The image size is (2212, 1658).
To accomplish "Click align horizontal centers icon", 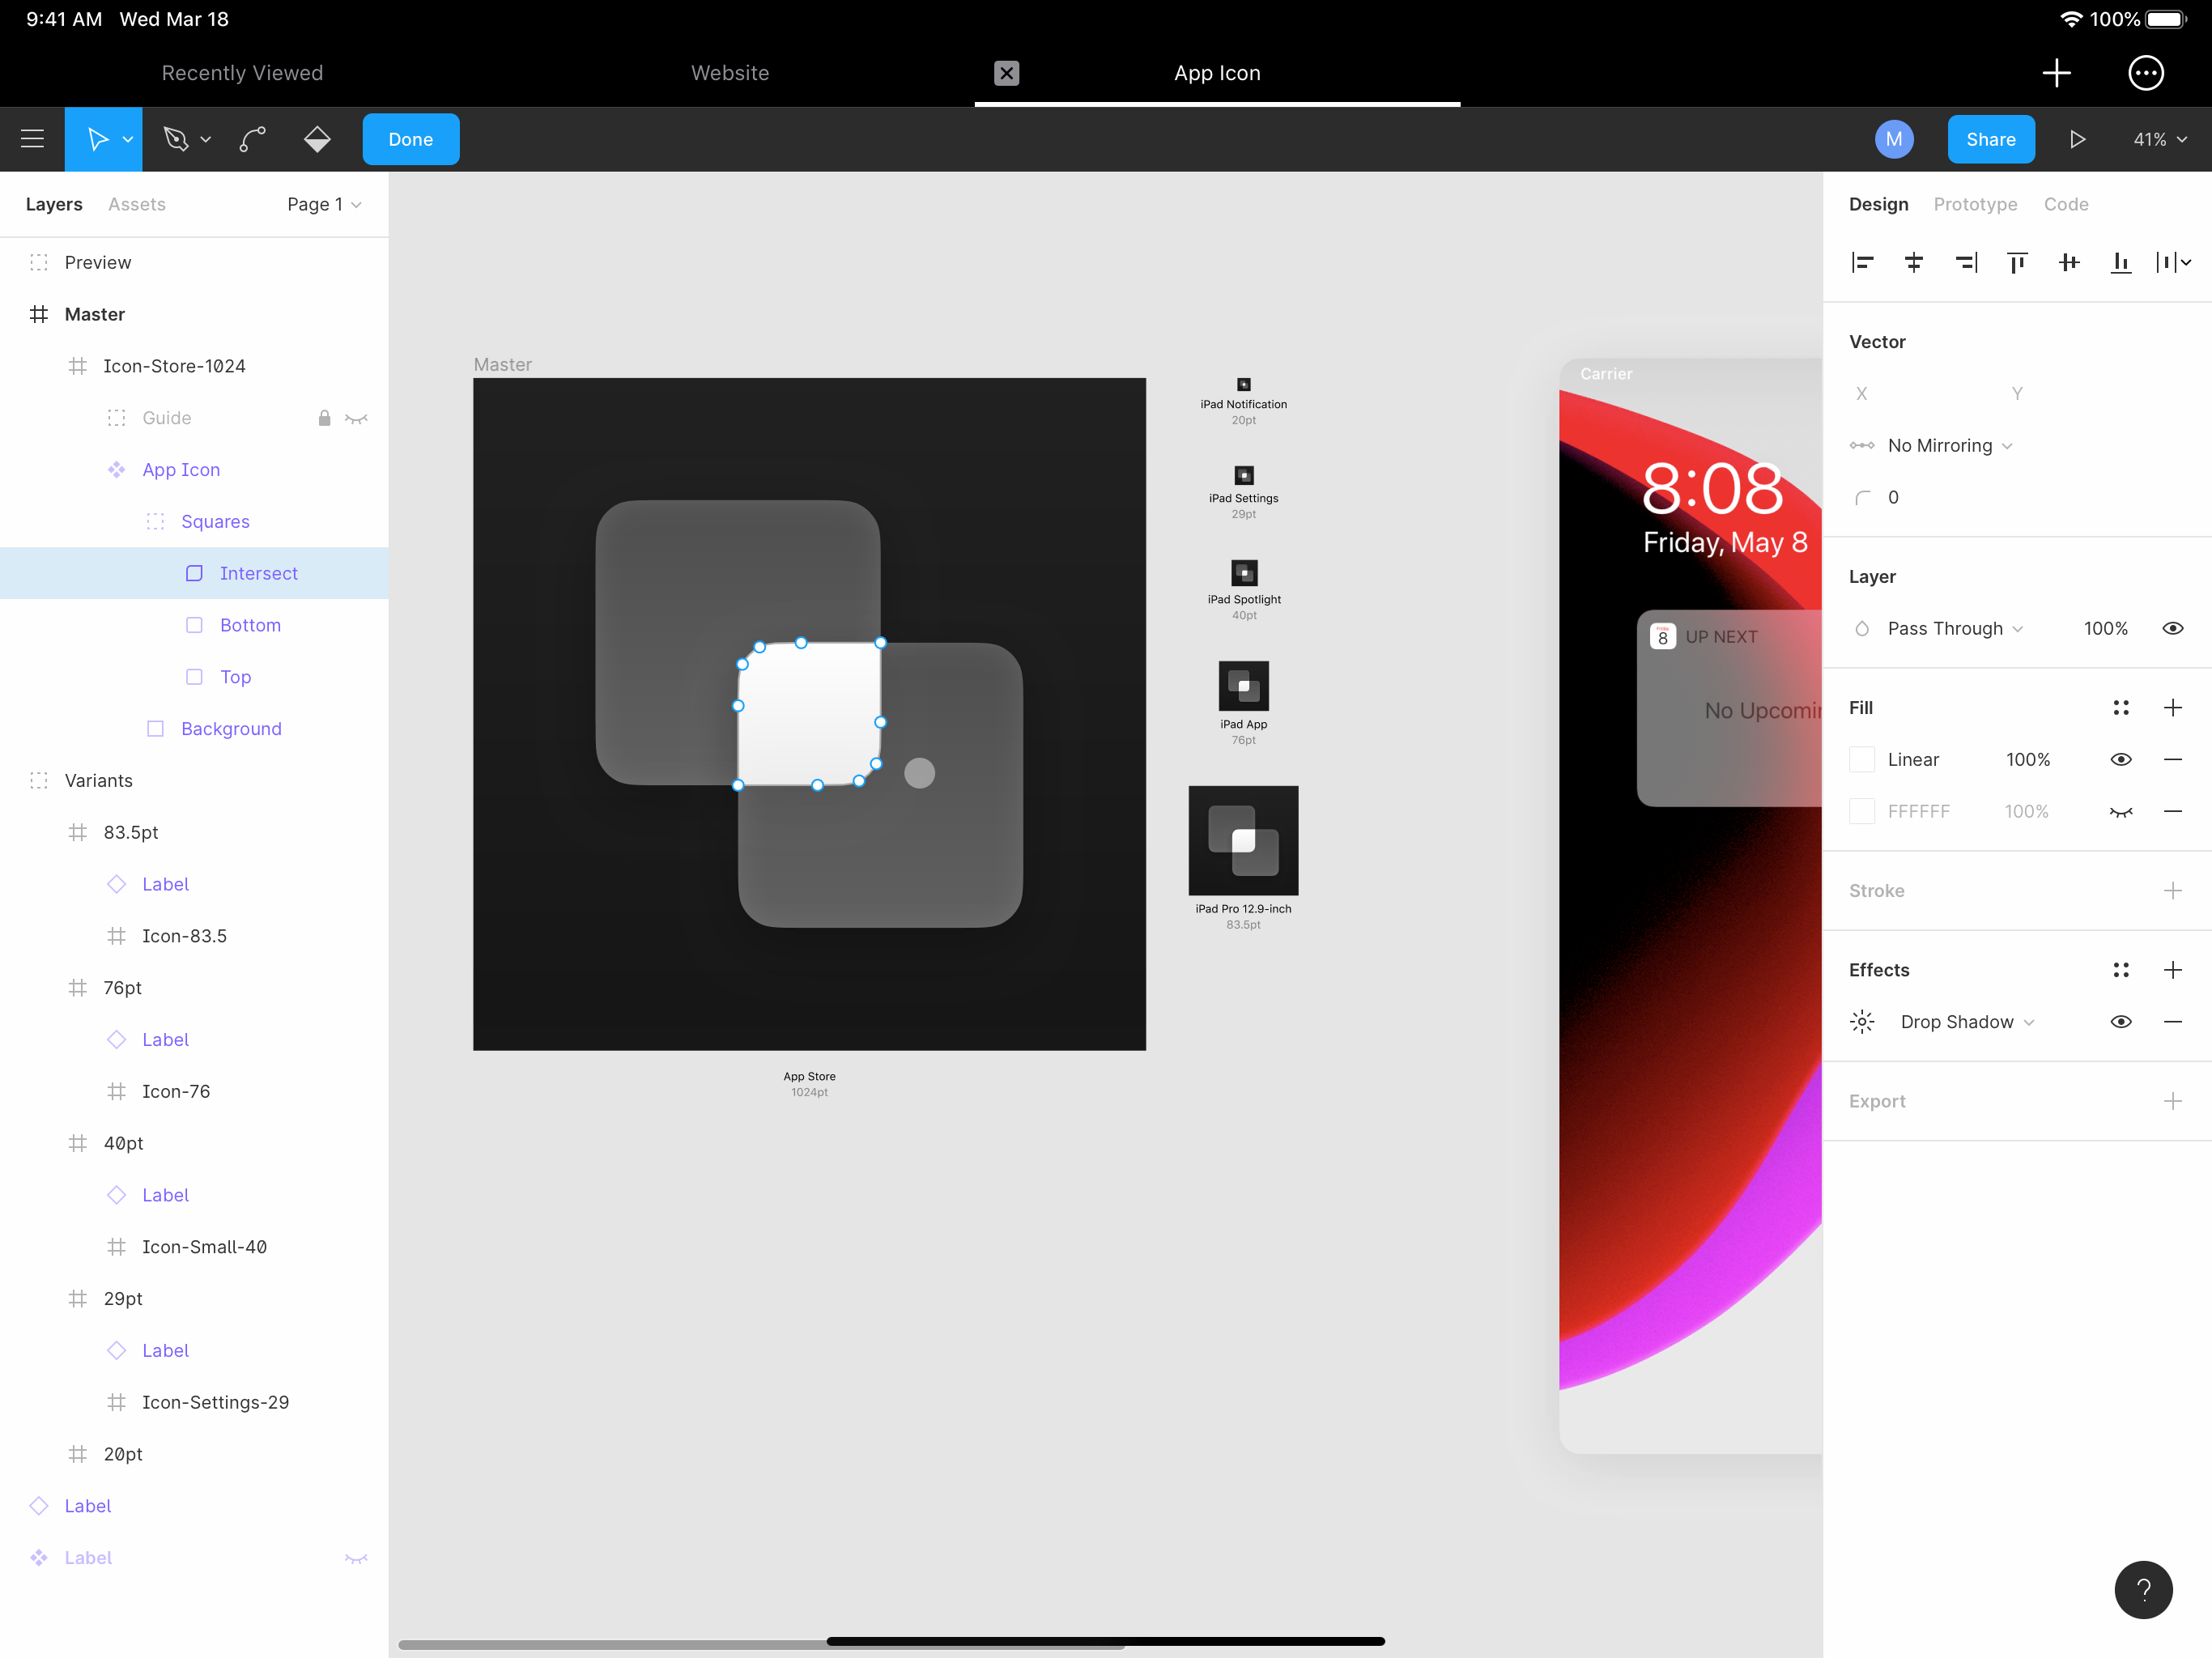I will (1913, 262).
